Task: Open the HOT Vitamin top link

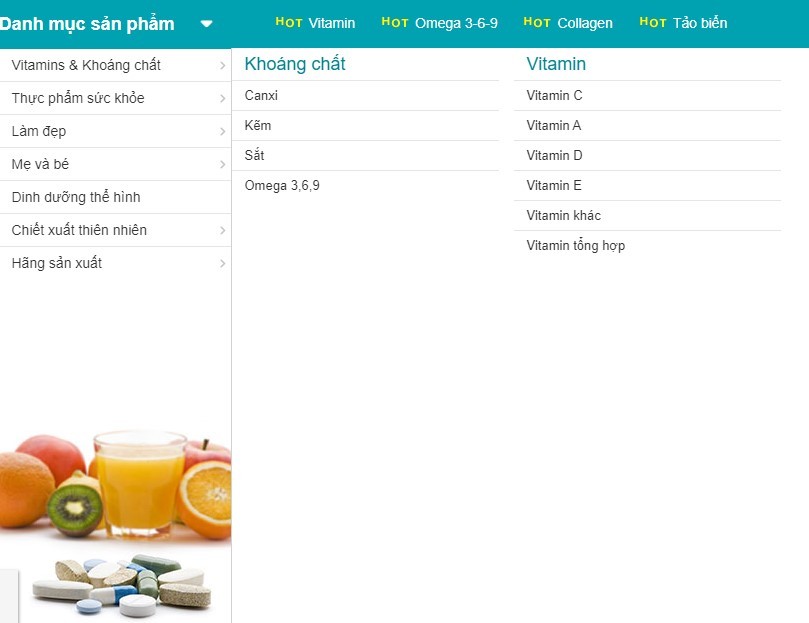Action: pos(315,23)
